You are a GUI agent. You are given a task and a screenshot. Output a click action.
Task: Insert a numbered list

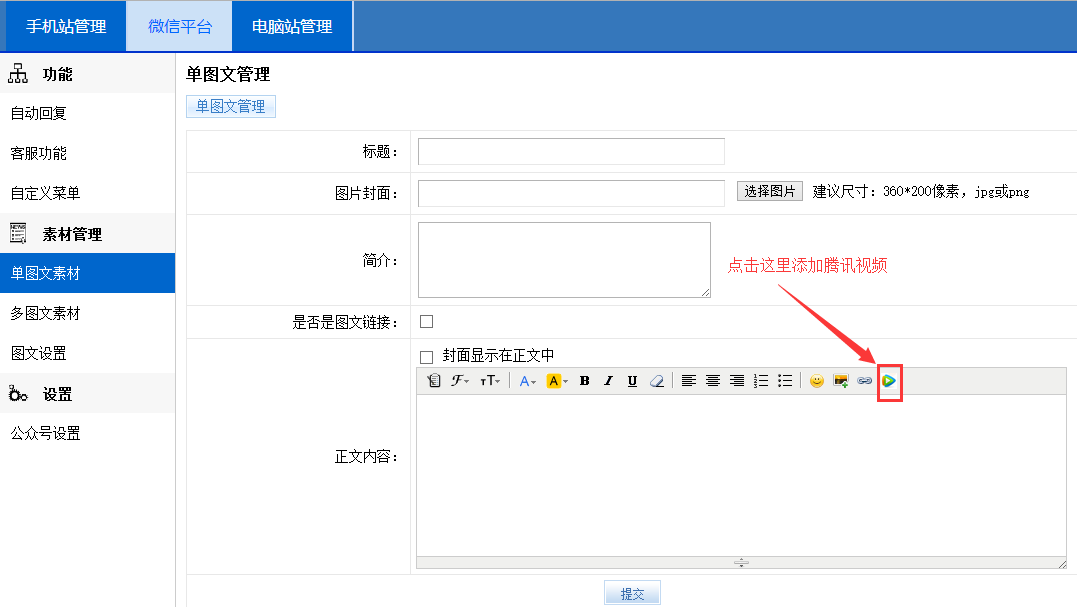pos(761,381)
